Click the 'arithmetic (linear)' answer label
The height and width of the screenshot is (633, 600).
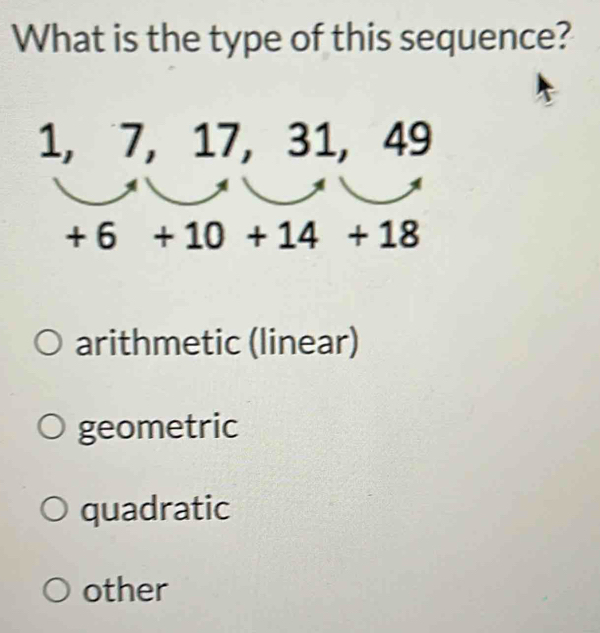click(217, 343)
